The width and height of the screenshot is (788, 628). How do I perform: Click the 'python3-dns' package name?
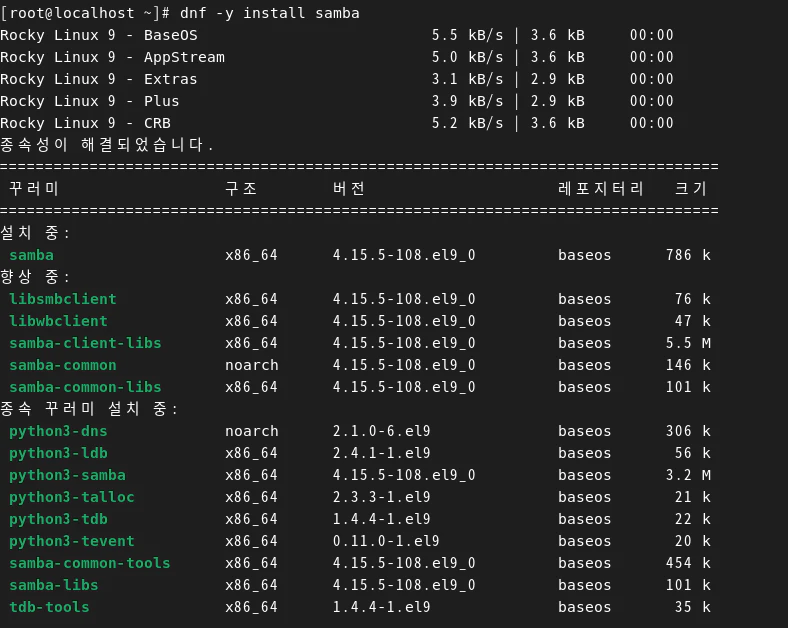point(58,432)
